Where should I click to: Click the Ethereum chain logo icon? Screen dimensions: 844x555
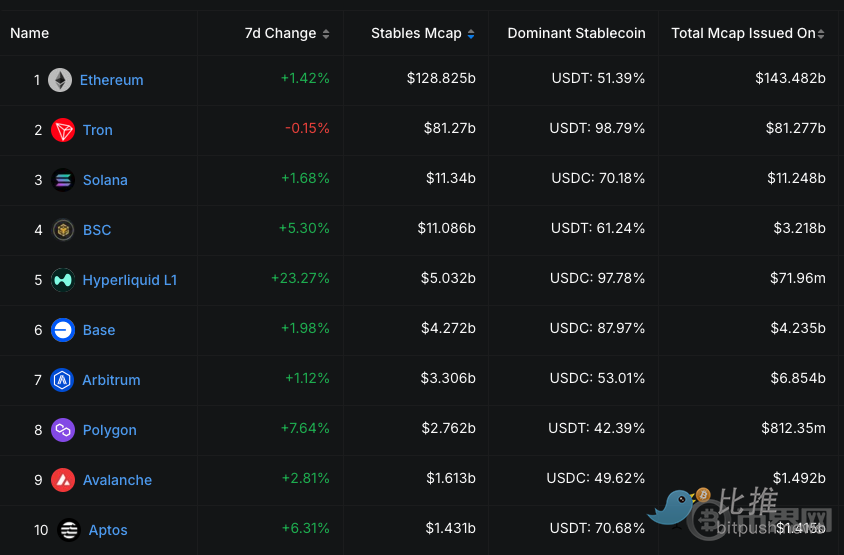click(60, 80)
